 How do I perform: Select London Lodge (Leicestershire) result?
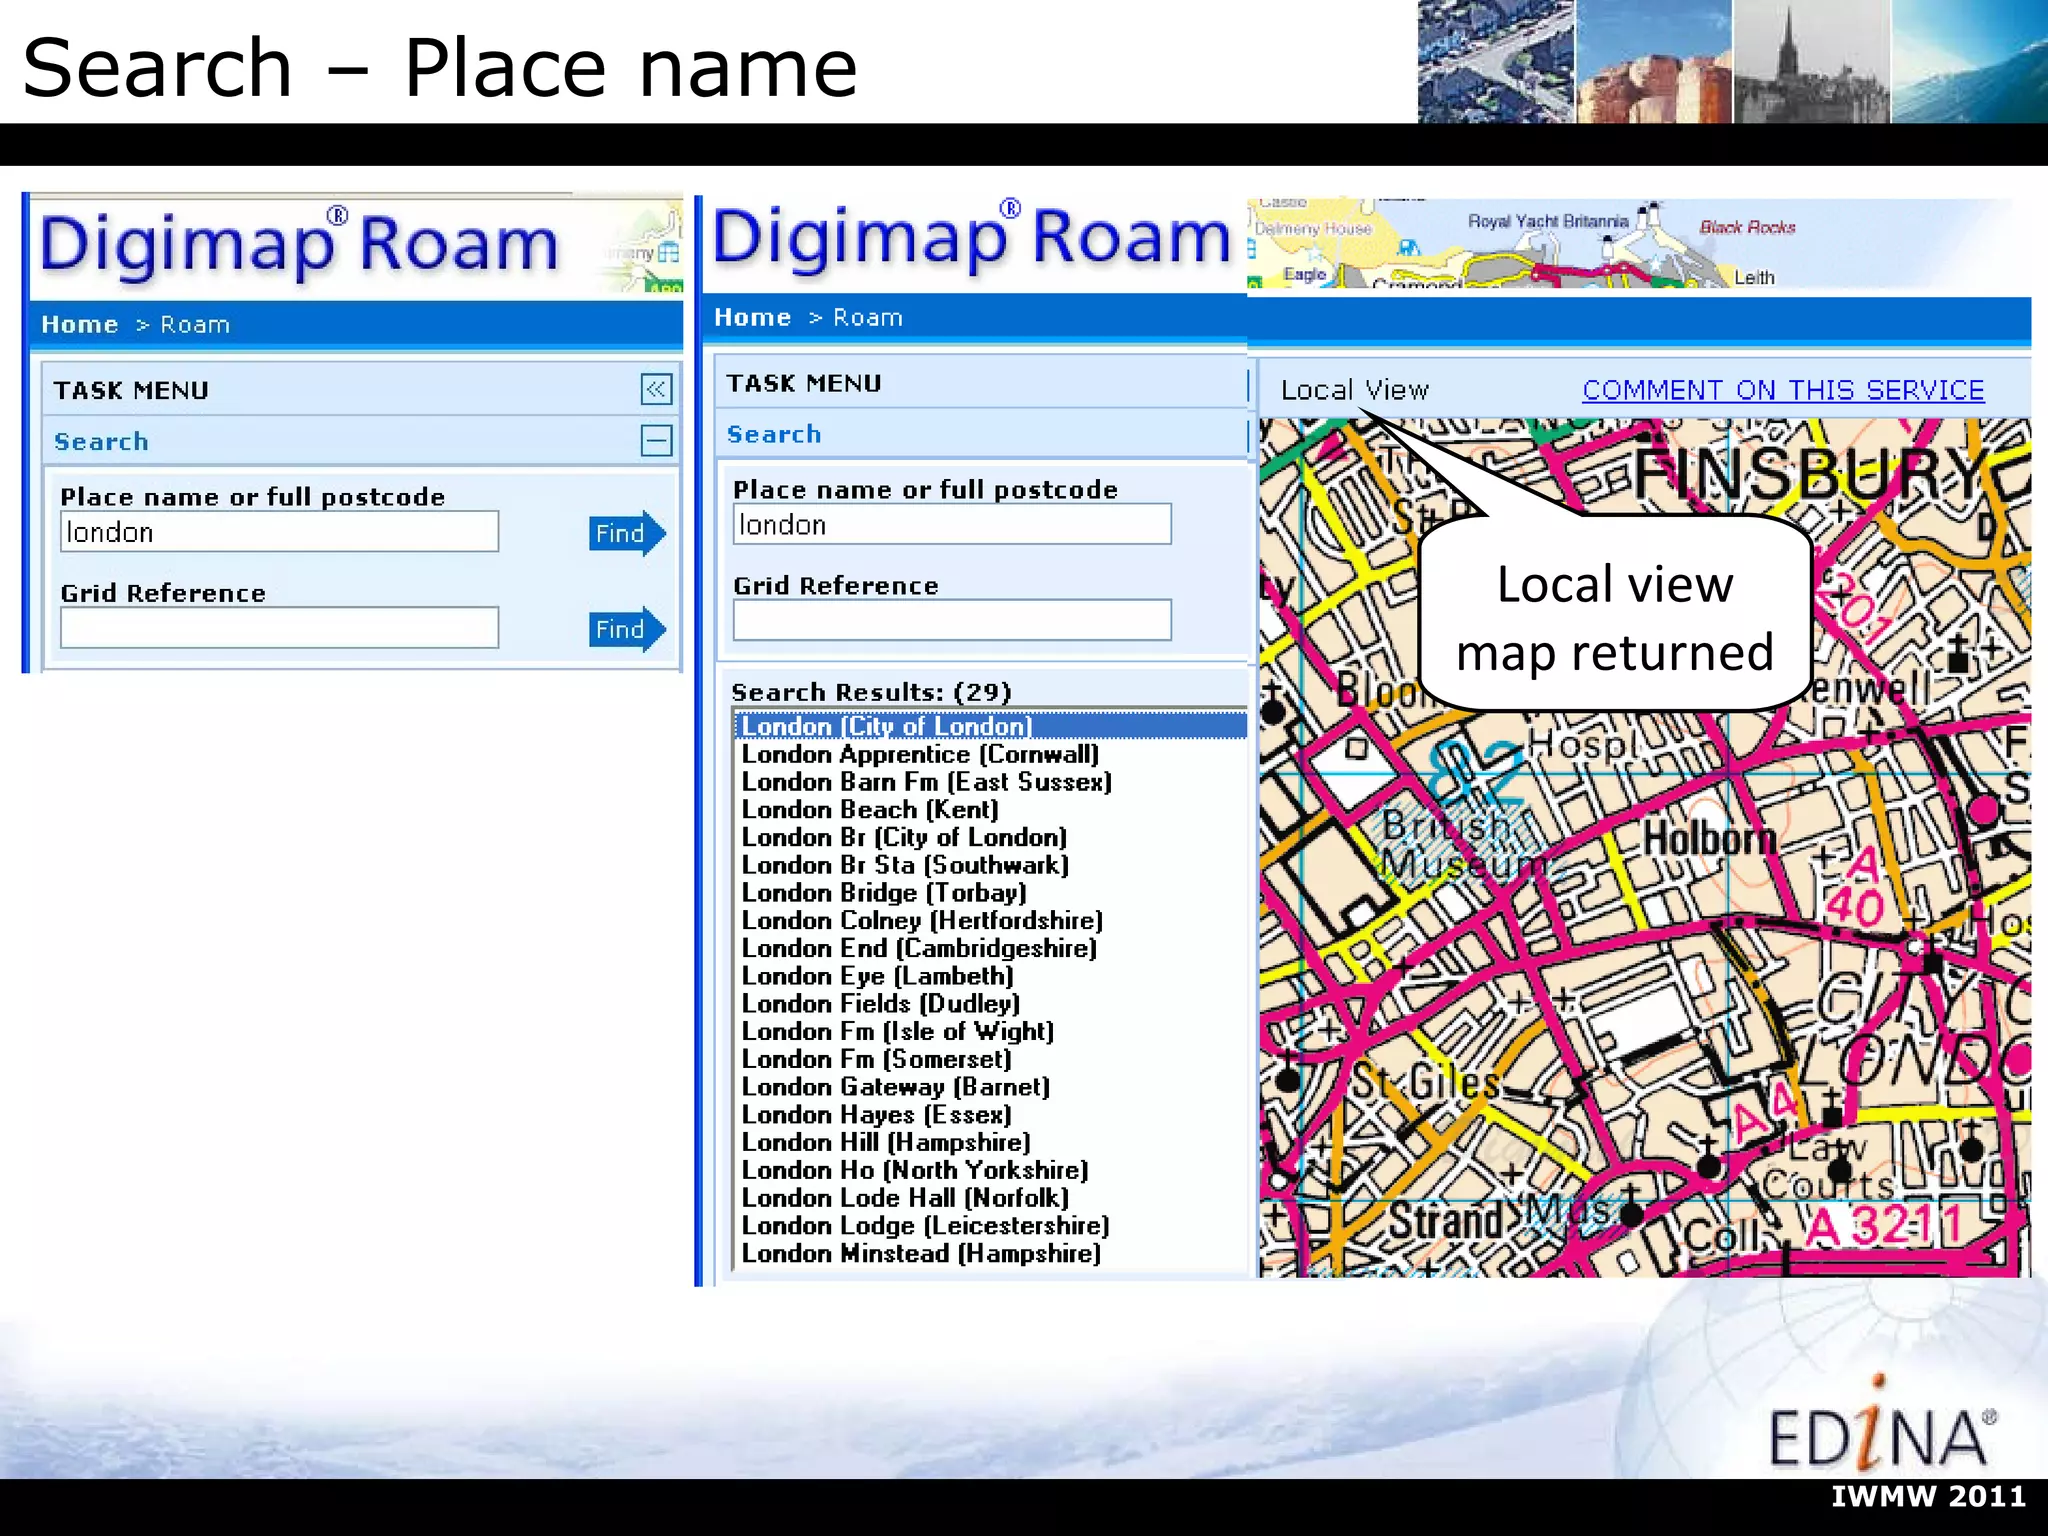pyautogui.click(x=926, y=1226)
